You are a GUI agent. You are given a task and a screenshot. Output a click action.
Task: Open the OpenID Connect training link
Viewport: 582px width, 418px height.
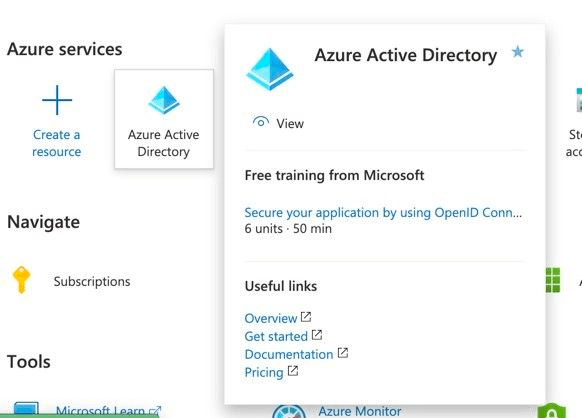383,213
